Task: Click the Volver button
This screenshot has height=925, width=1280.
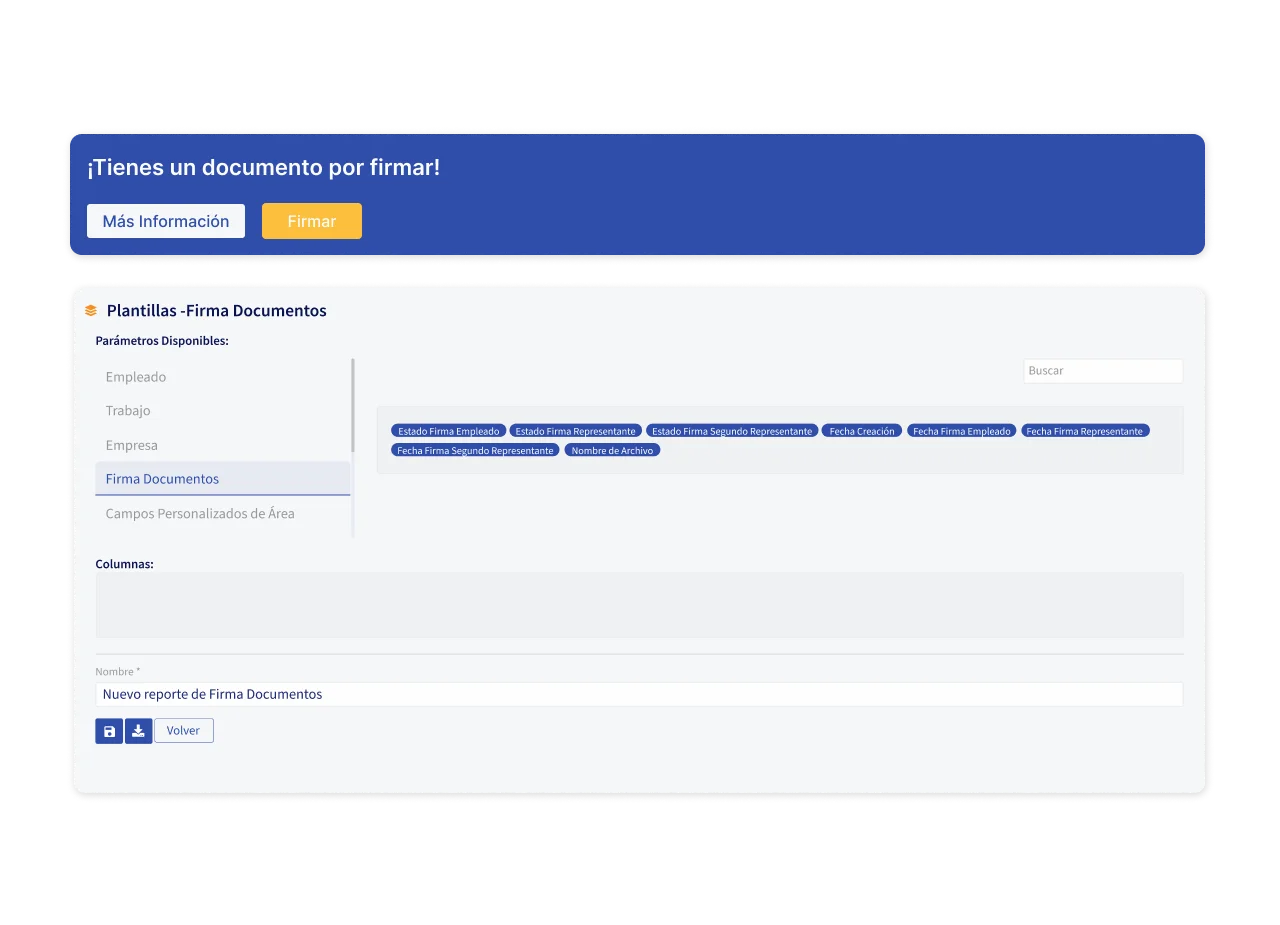Action: (184, 731)
